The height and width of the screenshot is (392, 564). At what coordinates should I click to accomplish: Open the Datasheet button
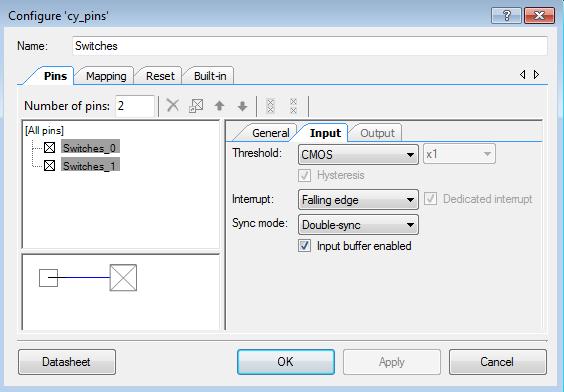(x=67, y=362)
